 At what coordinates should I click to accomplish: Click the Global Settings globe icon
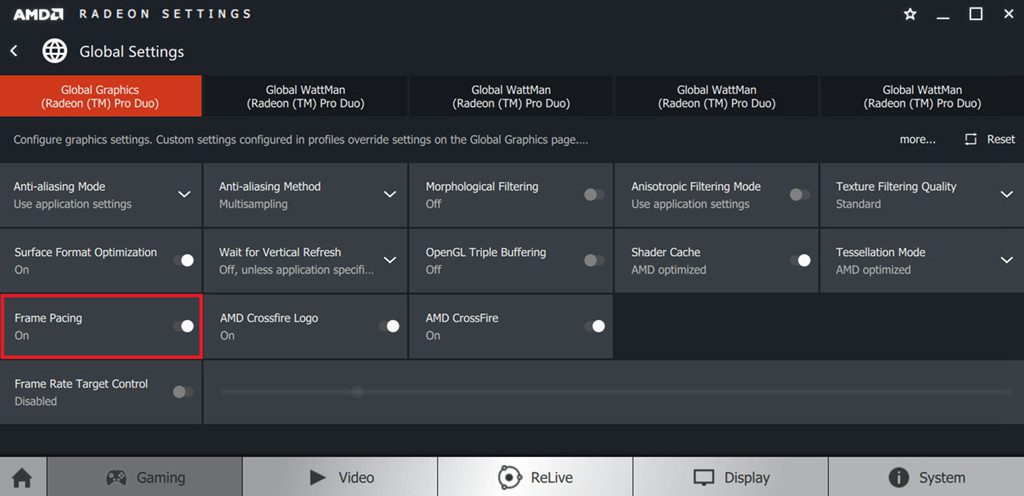click(x=55, y=51)
